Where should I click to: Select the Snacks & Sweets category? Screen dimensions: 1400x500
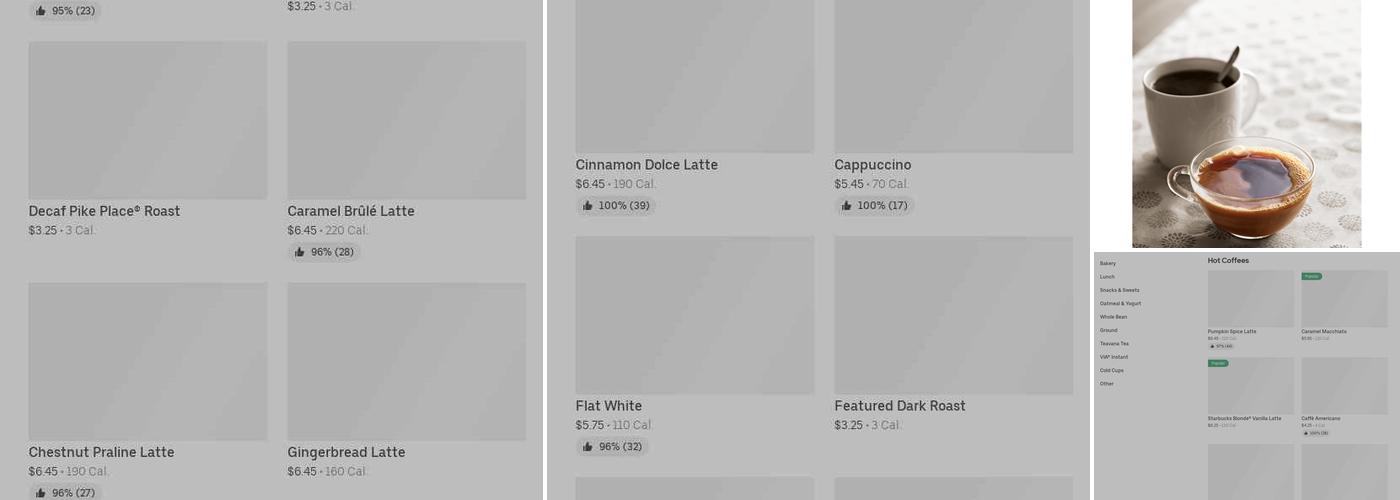tap(1119, 290)
